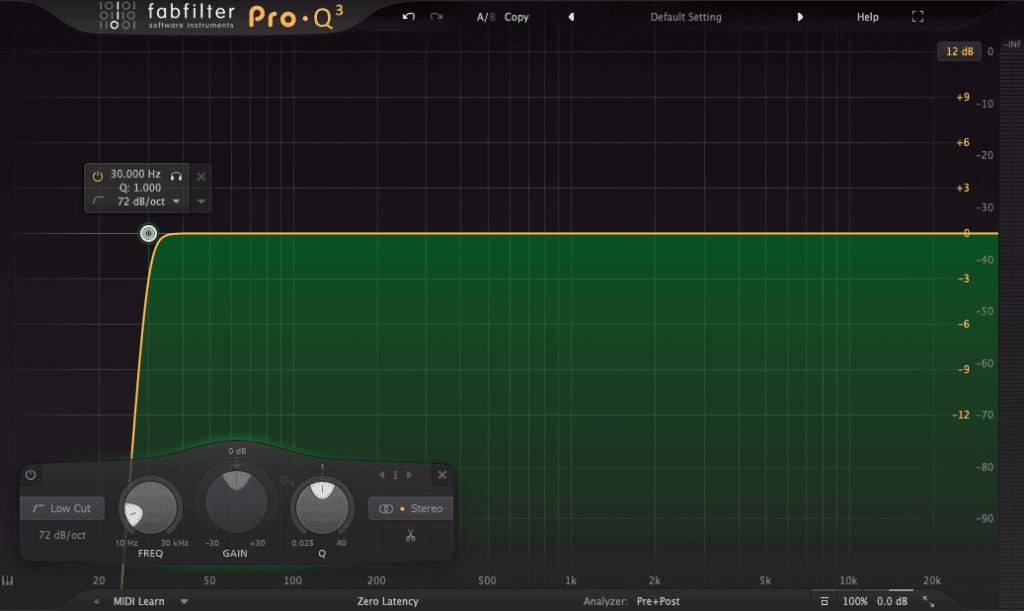Screen dimensions: 1024x611
Task: Open 72 dB/oct slope dropdown in floating label
Action: [x=148, y=202]
